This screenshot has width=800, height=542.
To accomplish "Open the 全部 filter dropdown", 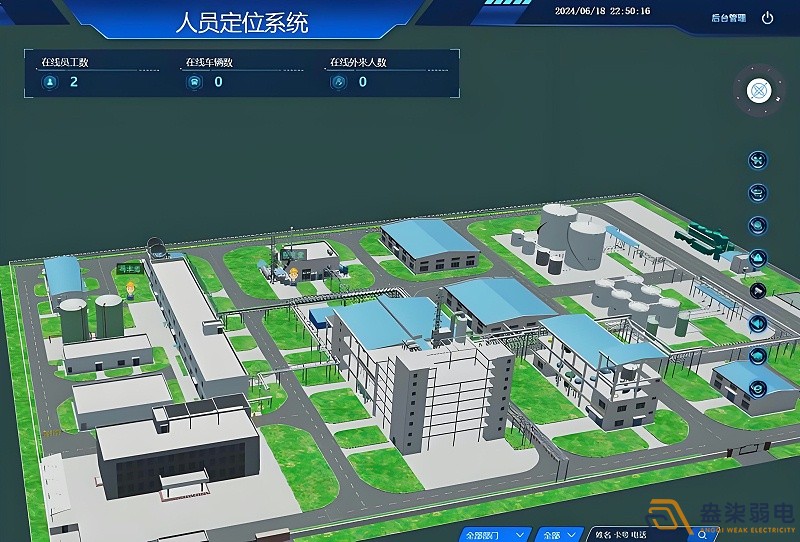I will tap(557, 534).
